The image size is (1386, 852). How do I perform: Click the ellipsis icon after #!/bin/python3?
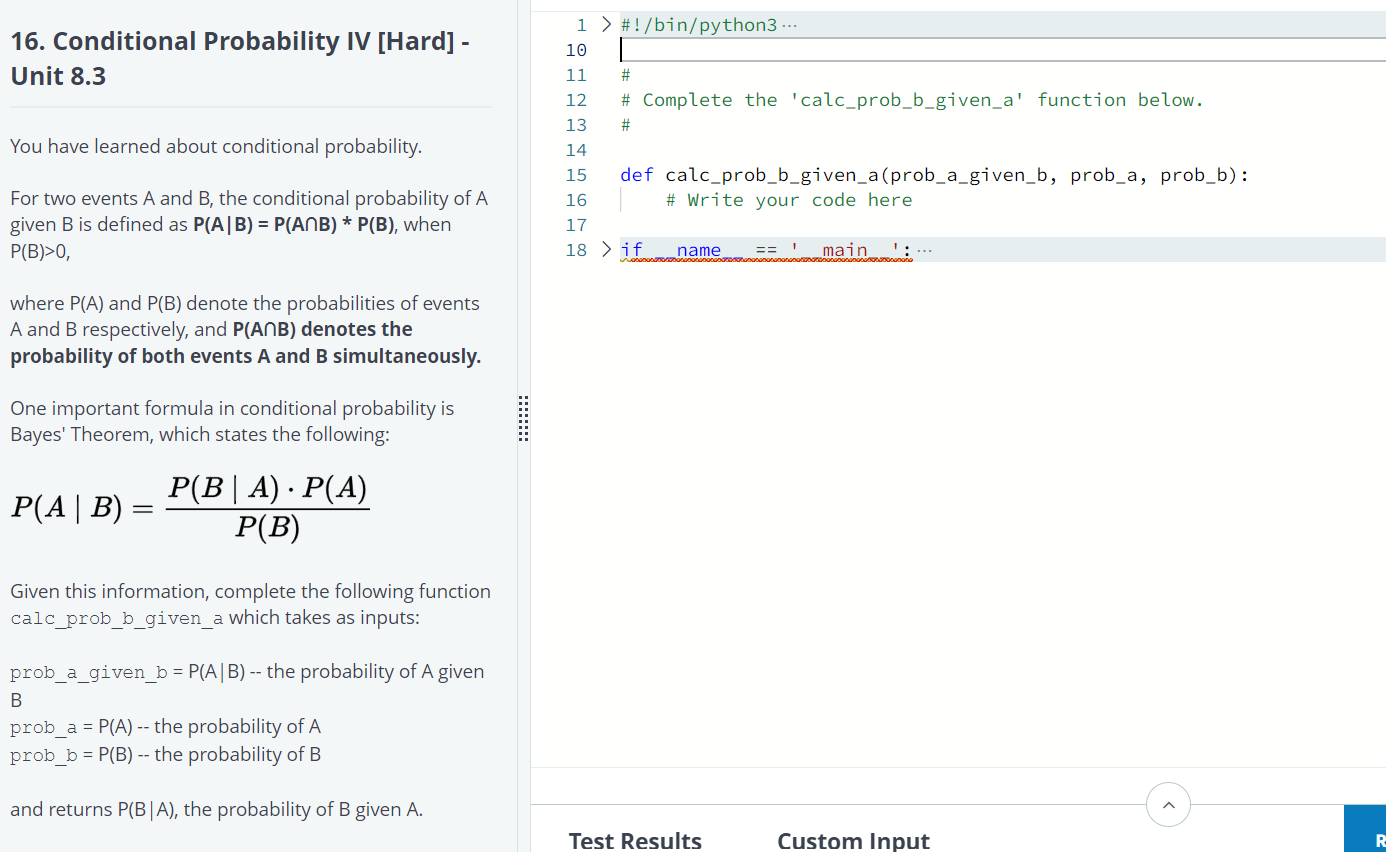[x=790, y=24]
